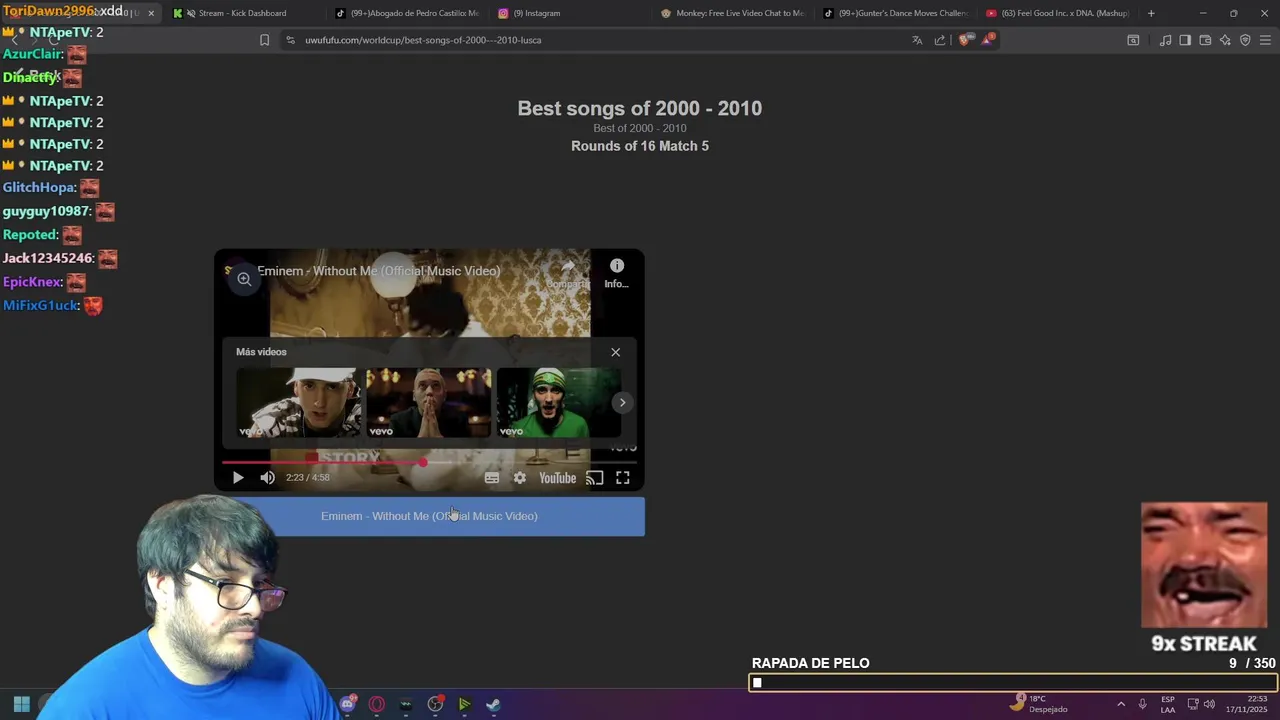The height and width of the screenshot is (720, 1280).
Task: Open the video title link in player
Action: point(379,271)
